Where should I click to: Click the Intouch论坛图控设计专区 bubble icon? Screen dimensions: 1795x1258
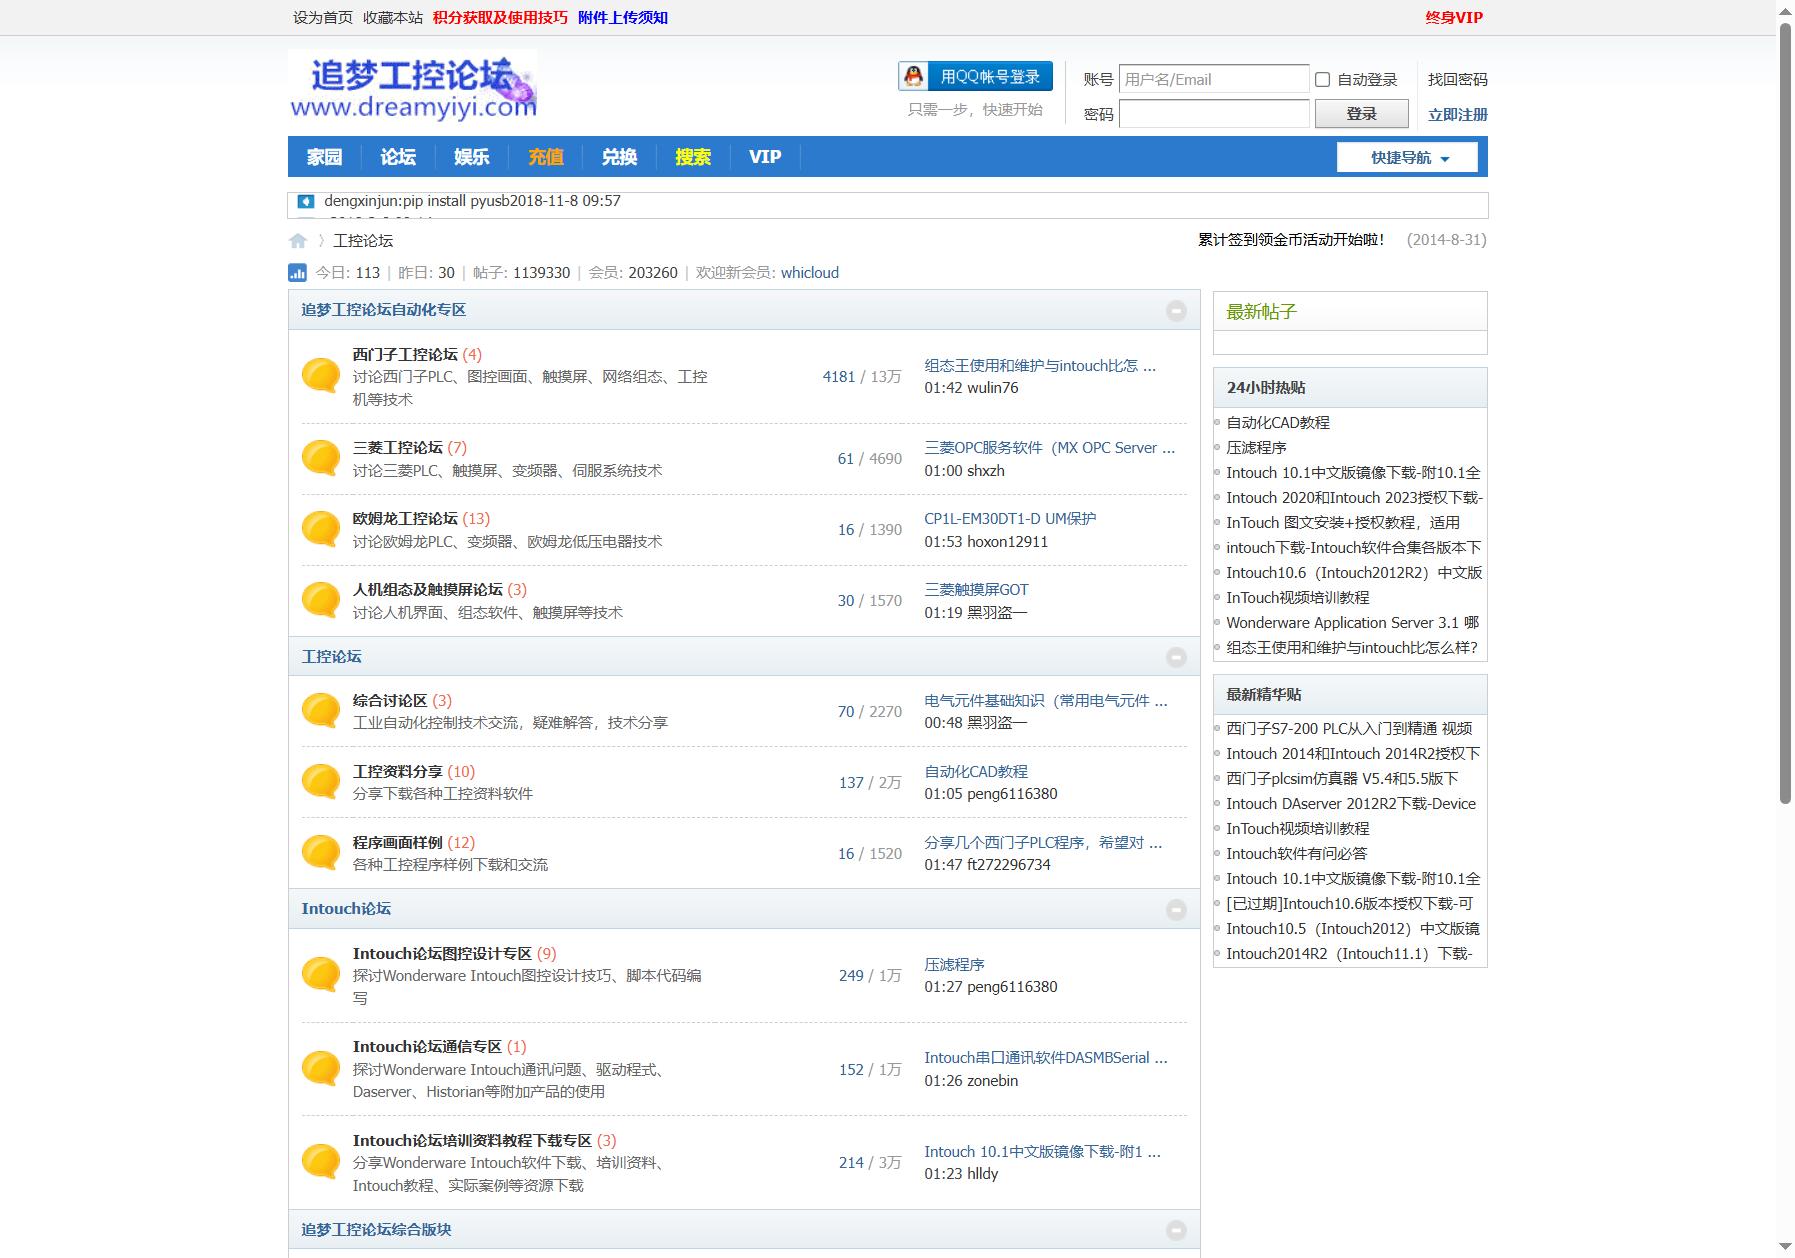[321, 975]
